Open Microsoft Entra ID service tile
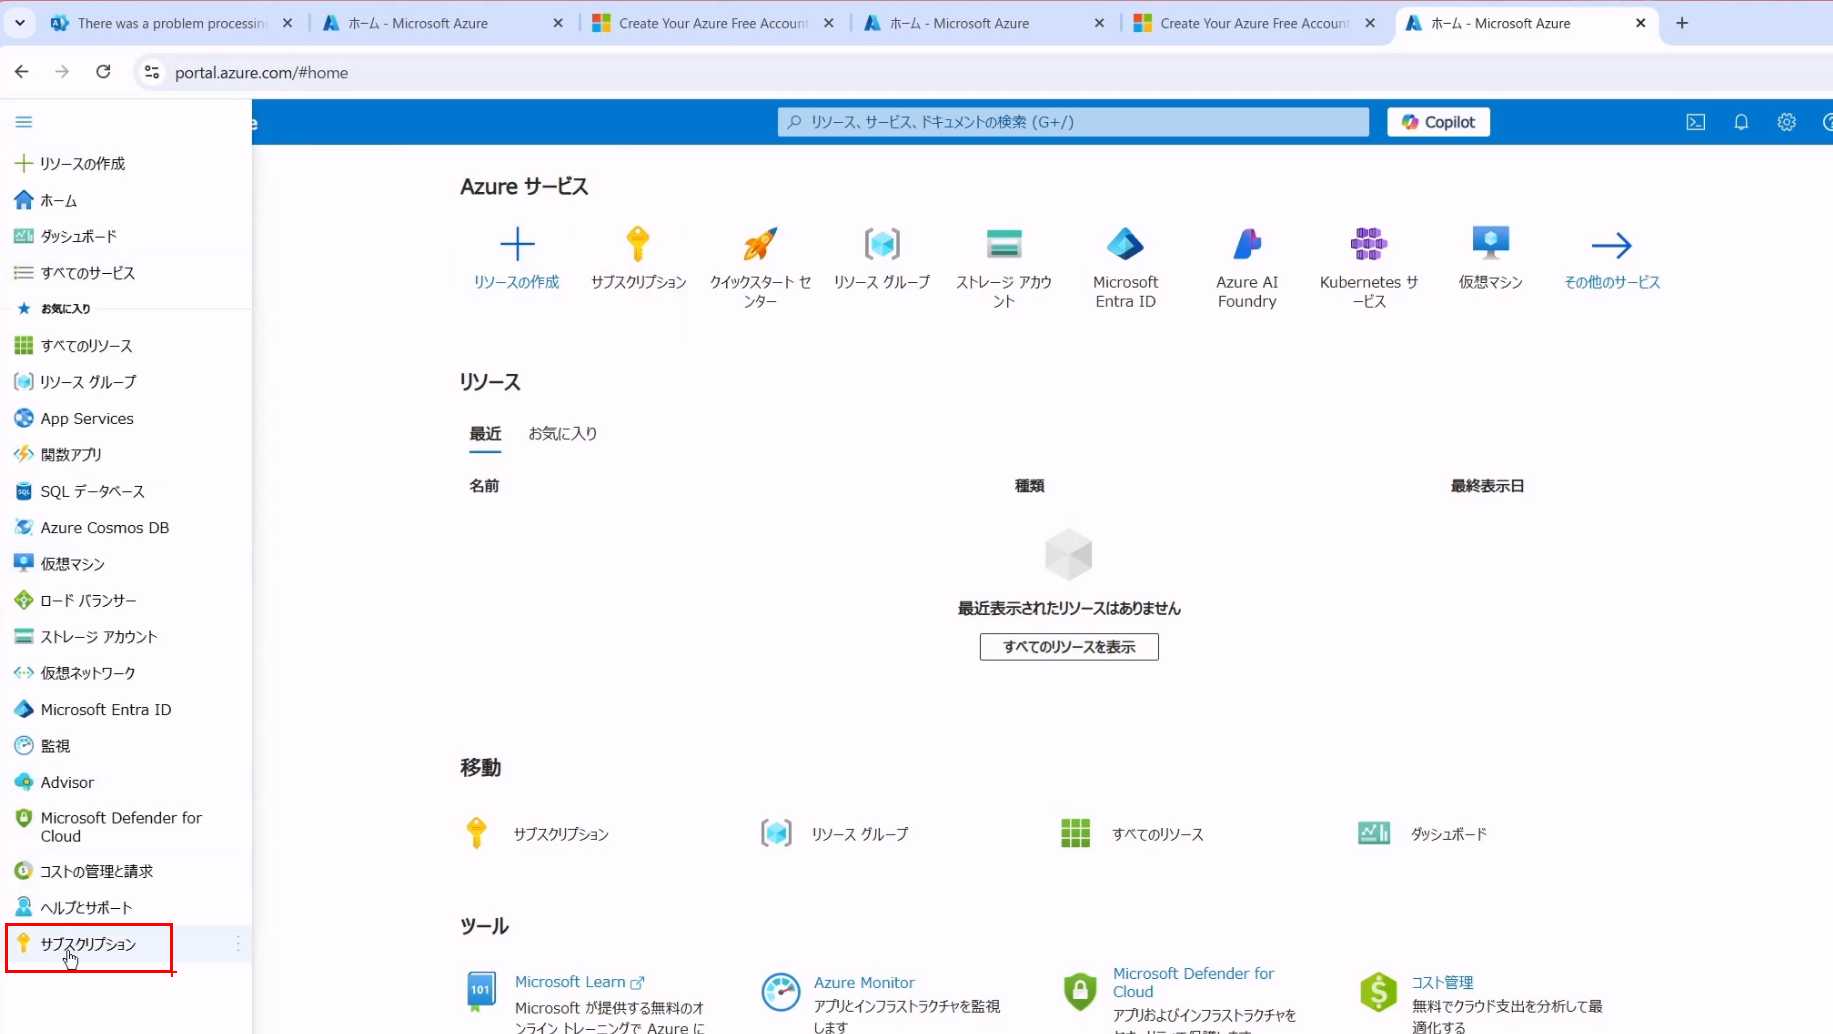This screenshot has width=1833, height=1034. (1125, 244)
